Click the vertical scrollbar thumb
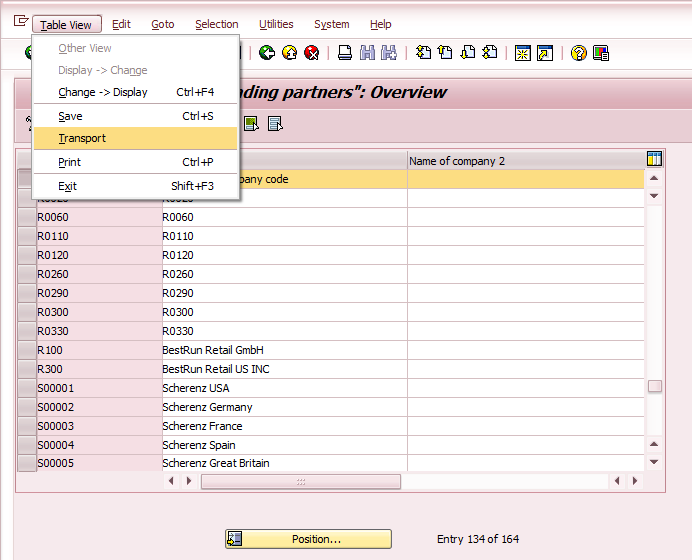Viewport: 692px width, 560px height. pos(654,386)
